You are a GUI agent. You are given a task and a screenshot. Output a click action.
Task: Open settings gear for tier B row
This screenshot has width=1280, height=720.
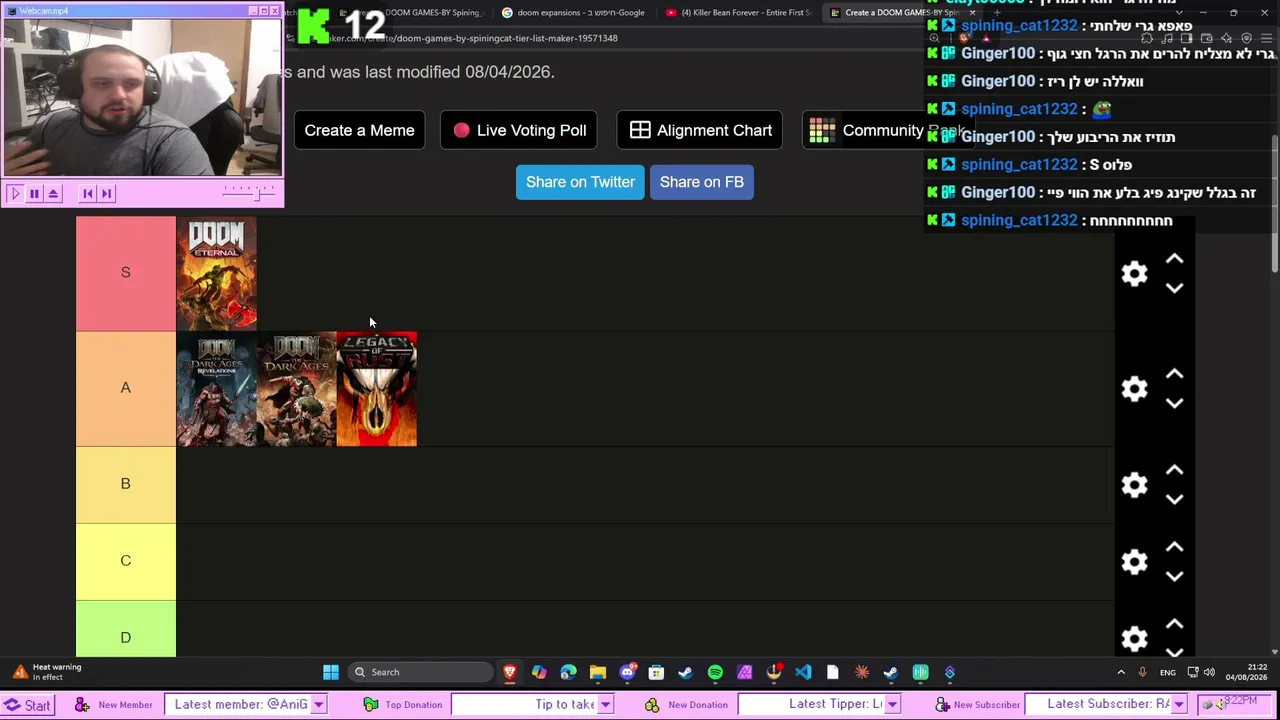tap(1134, 485)
